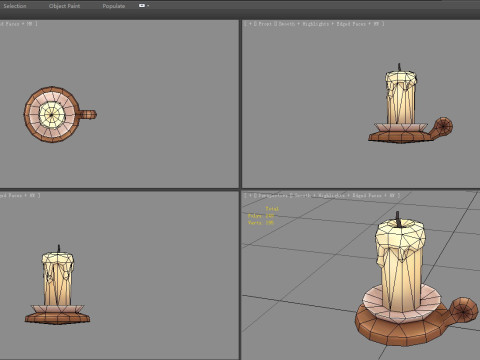Click the 'Polys' statistics text
Viewport: 480px width, 360px height.
coord(261,216)
